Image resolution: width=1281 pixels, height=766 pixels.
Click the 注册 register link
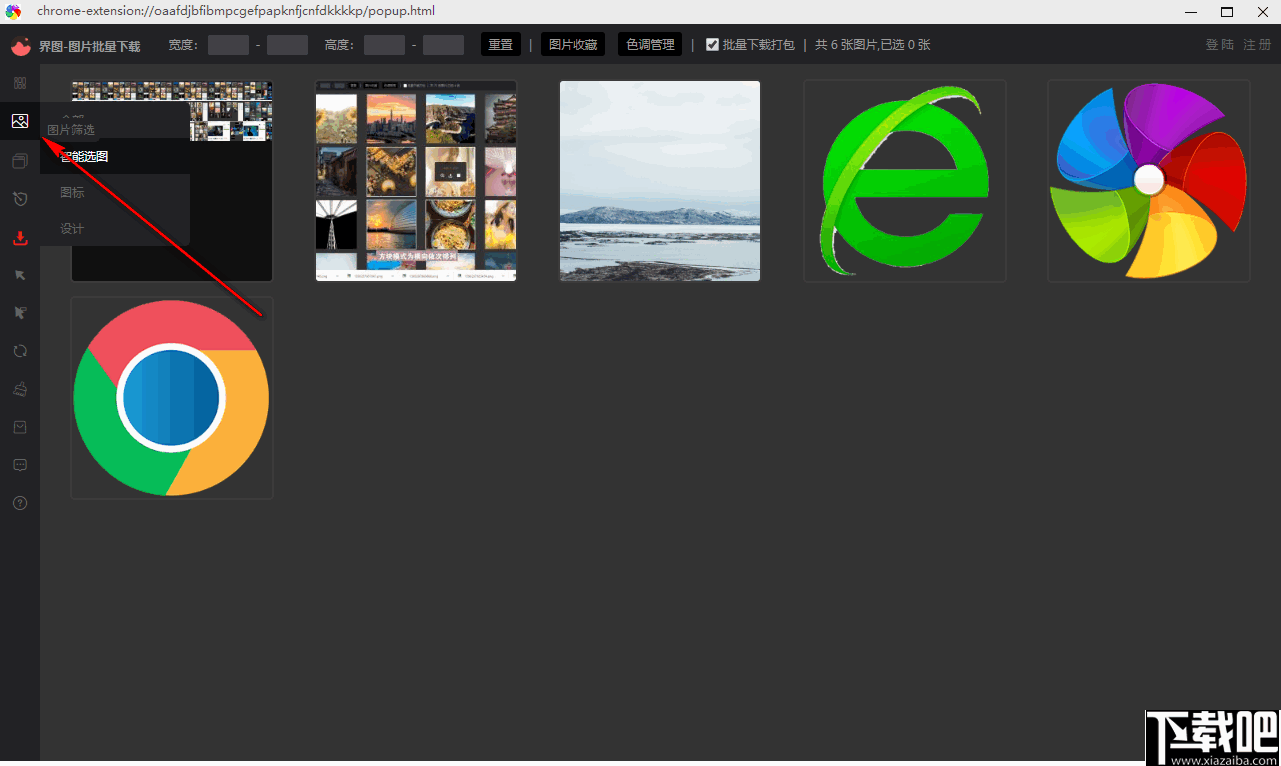pos(1257,45)
